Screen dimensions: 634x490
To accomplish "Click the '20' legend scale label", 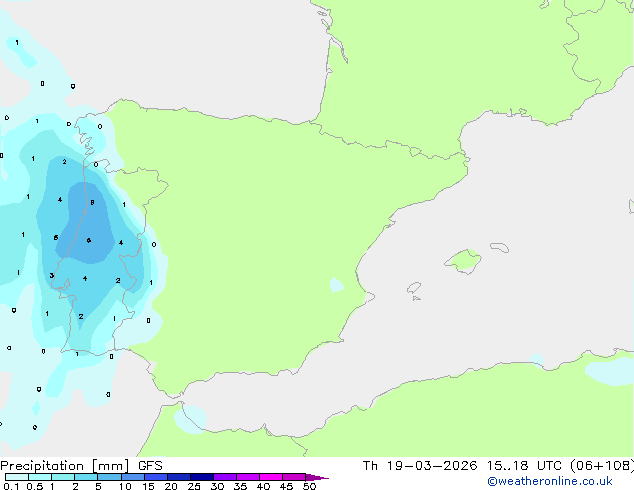I will click(x=171, y=486).
